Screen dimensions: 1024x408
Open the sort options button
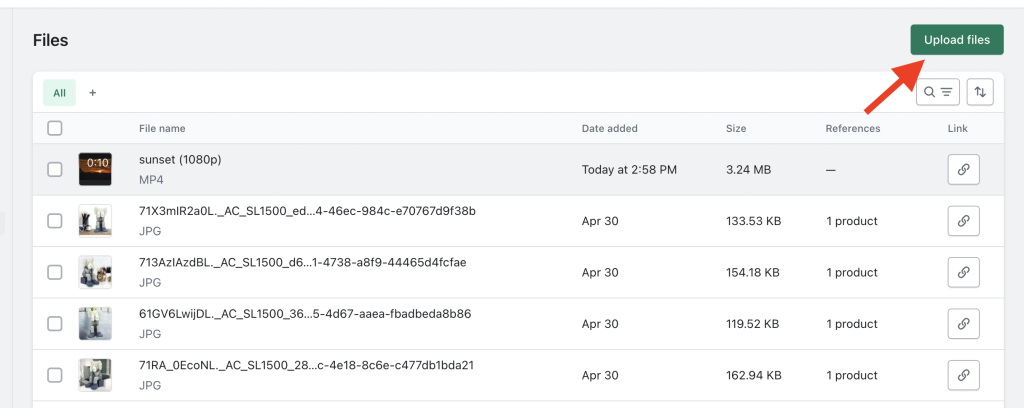click(980, 92)
